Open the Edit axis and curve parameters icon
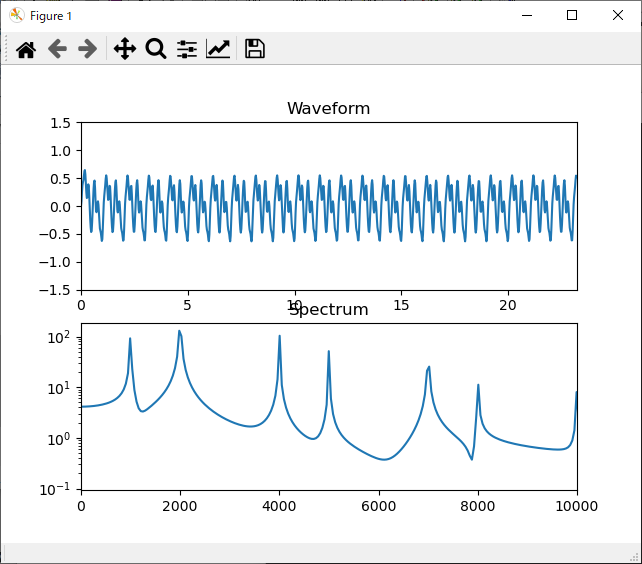The image size is (642, 564). click(x=218, y=49)
